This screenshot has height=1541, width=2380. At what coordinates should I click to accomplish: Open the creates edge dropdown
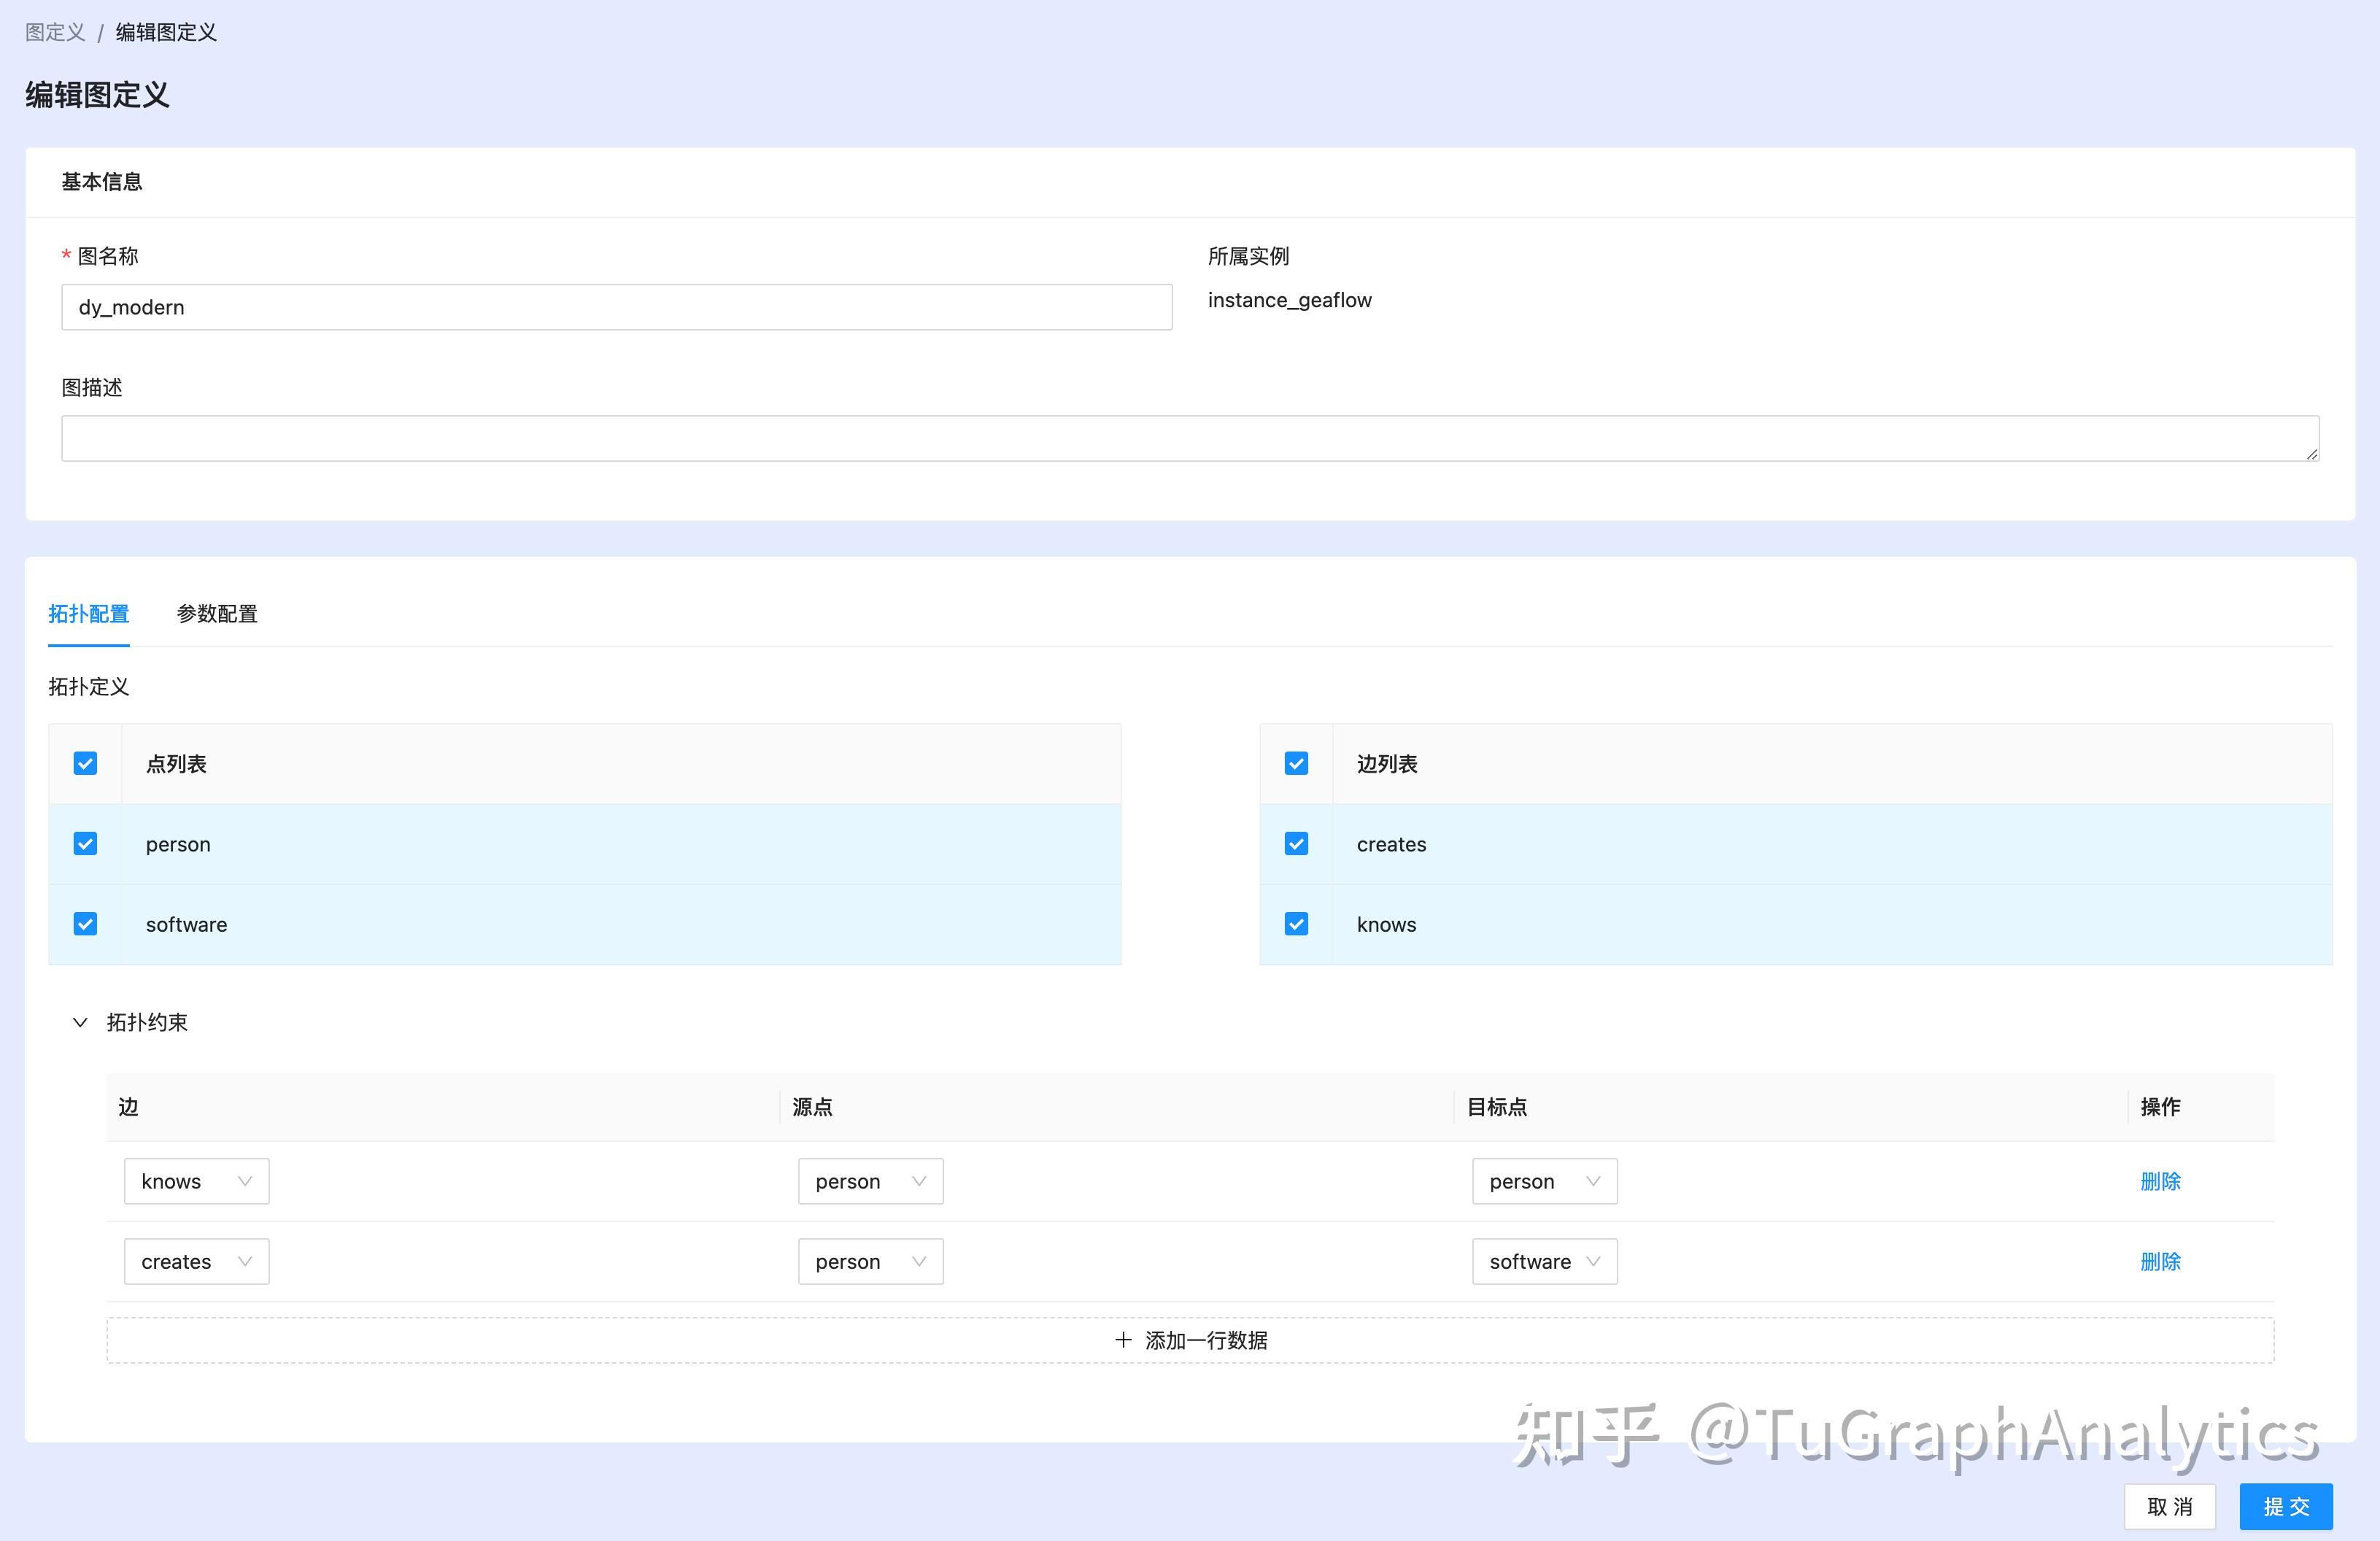coord(196,1261)
